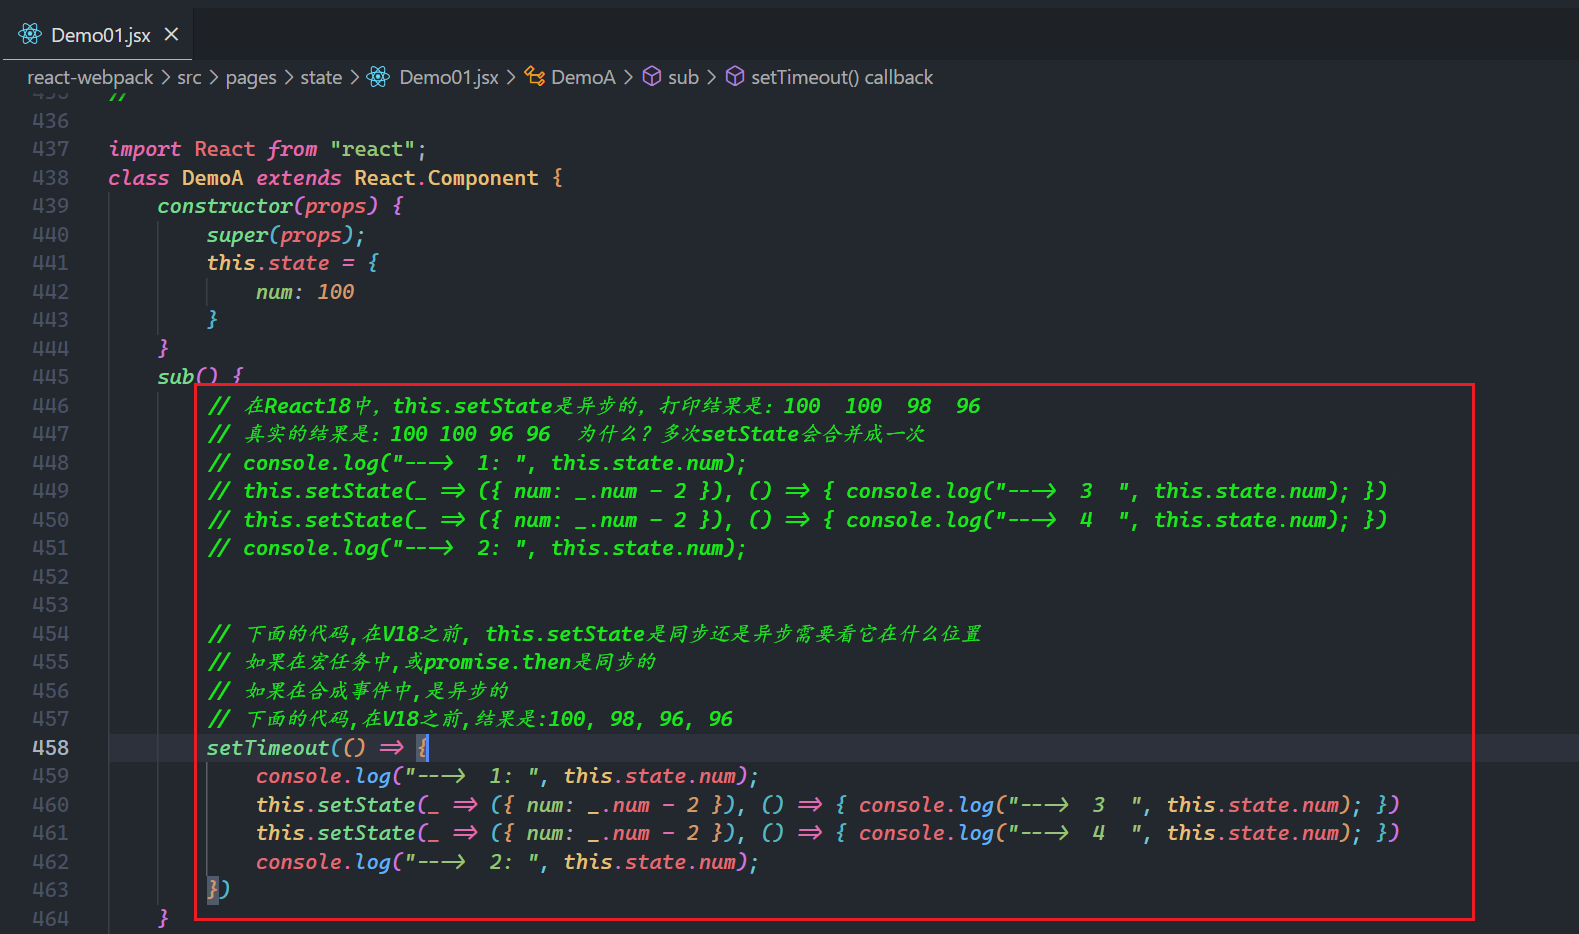Open the src breadcrumb folder
This screenshot has width=1579, height=934.
[x=189, y=77]
